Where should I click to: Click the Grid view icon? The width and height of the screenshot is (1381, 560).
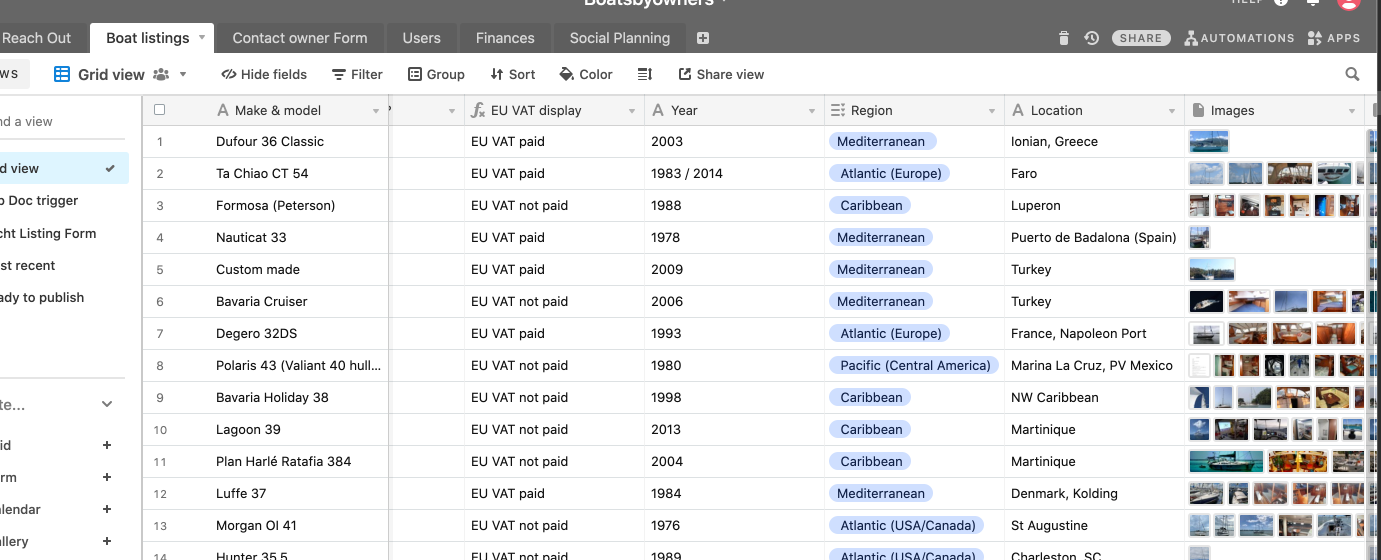coord(62,74)
